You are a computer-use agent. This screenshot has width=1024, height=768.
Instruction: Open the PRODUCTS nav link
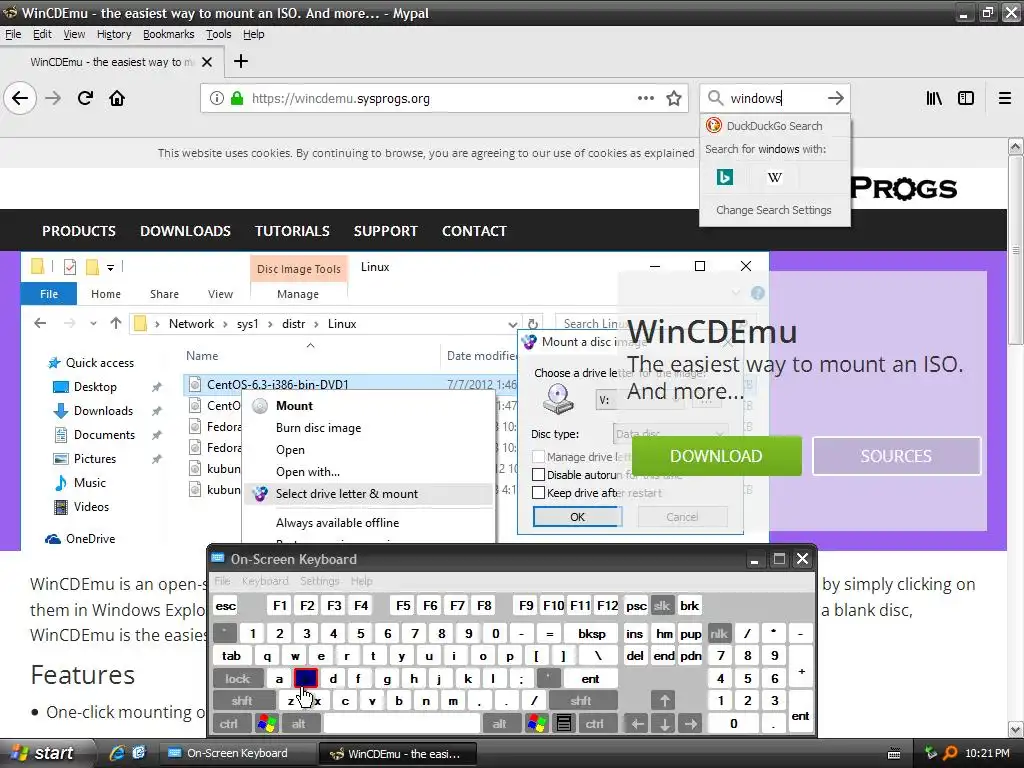pos(78,231)
